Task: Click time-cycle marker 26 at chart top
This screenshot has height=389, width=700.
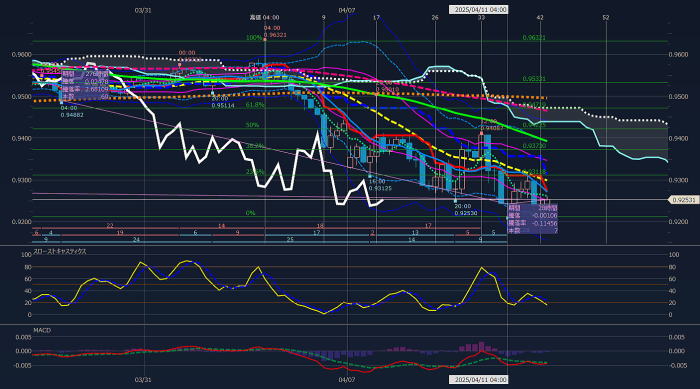Action: click(435, 17)
